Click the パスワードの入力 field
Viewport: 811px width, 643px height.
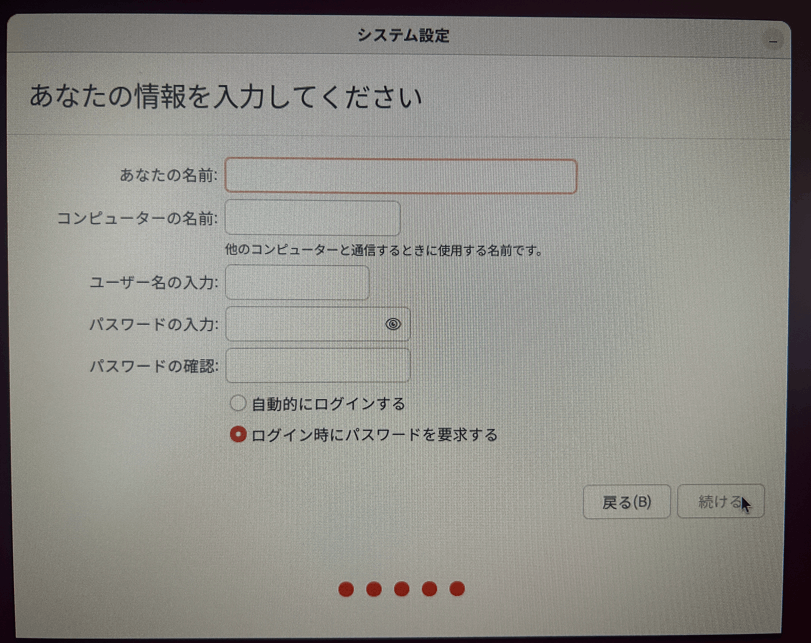[318, 324]
